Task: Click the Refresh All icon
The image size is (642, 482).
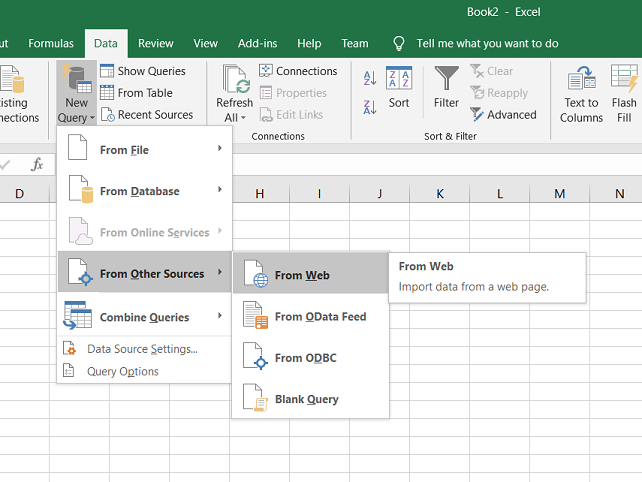Action: point(235,80)
